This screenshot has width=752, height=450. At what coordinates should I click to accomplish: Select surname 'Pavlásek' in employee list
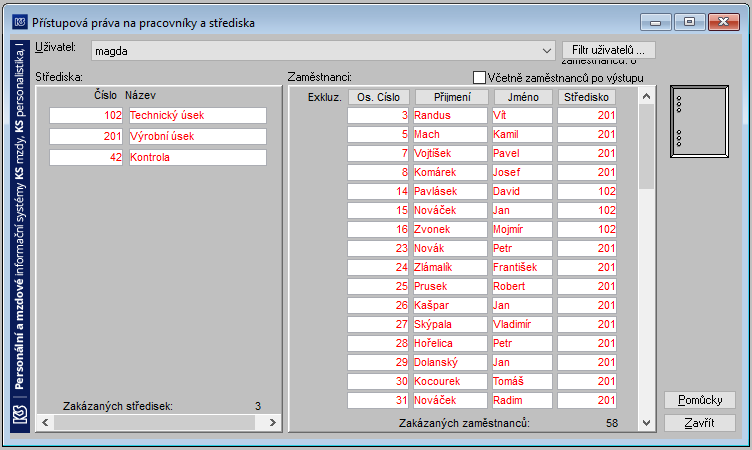[x=450, y=191]
